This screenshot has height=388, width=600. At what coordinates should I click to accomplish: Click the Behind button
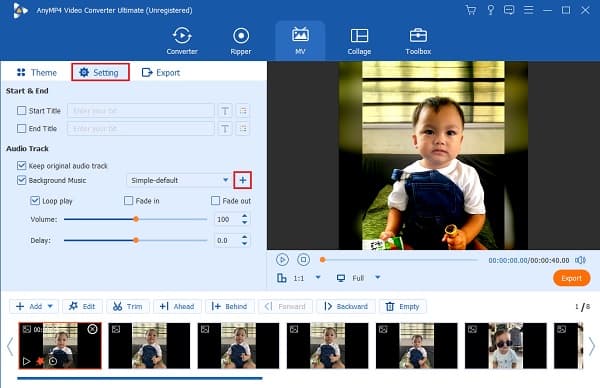point(230,306)
